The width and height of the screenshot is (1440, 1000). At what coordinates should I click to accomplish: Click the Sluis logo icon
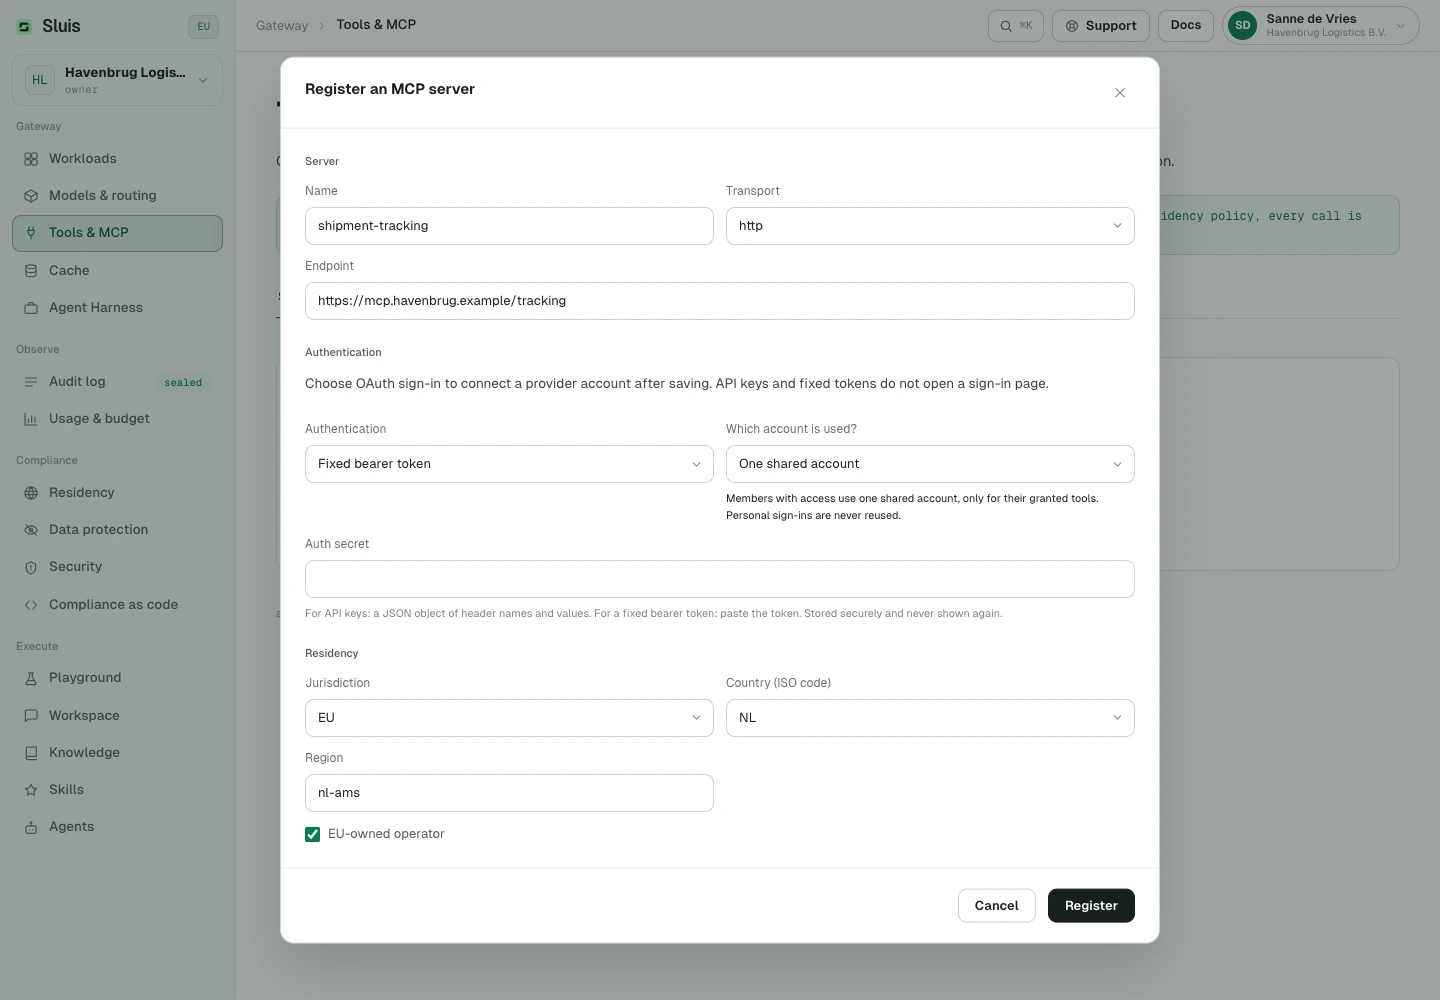24,26
